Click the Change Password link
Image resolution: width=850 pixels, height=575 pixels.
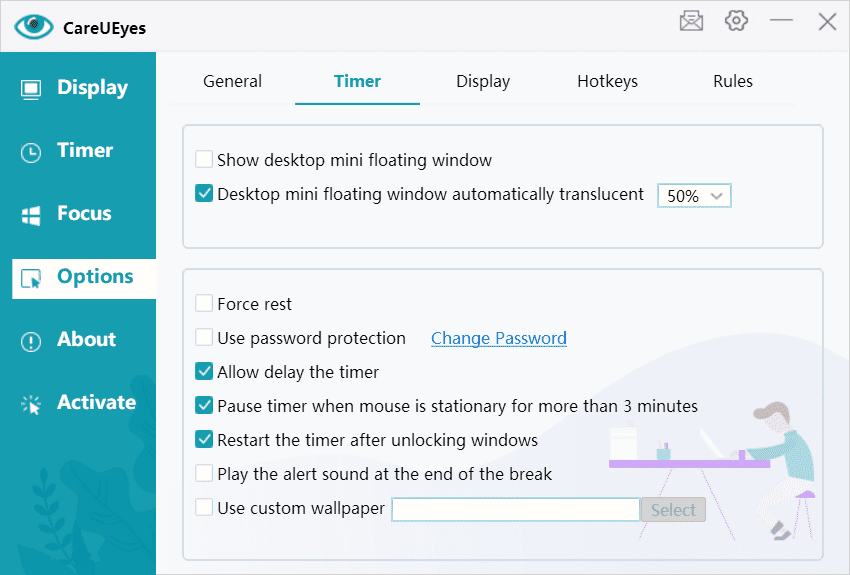[499, 338]
